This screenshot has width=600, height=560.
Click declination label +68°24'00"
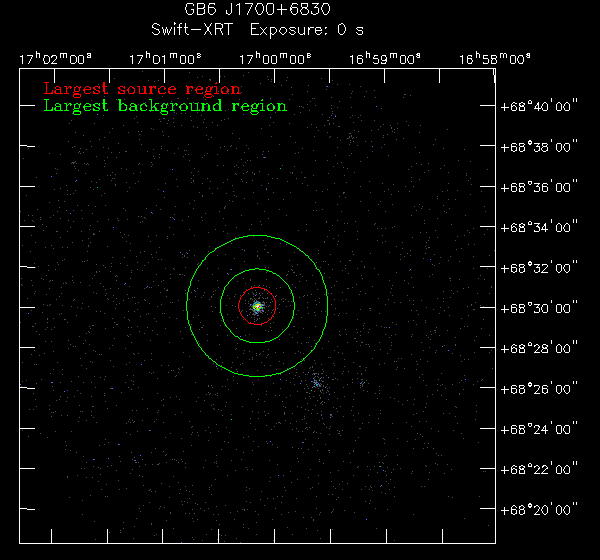tap(539, 429)
